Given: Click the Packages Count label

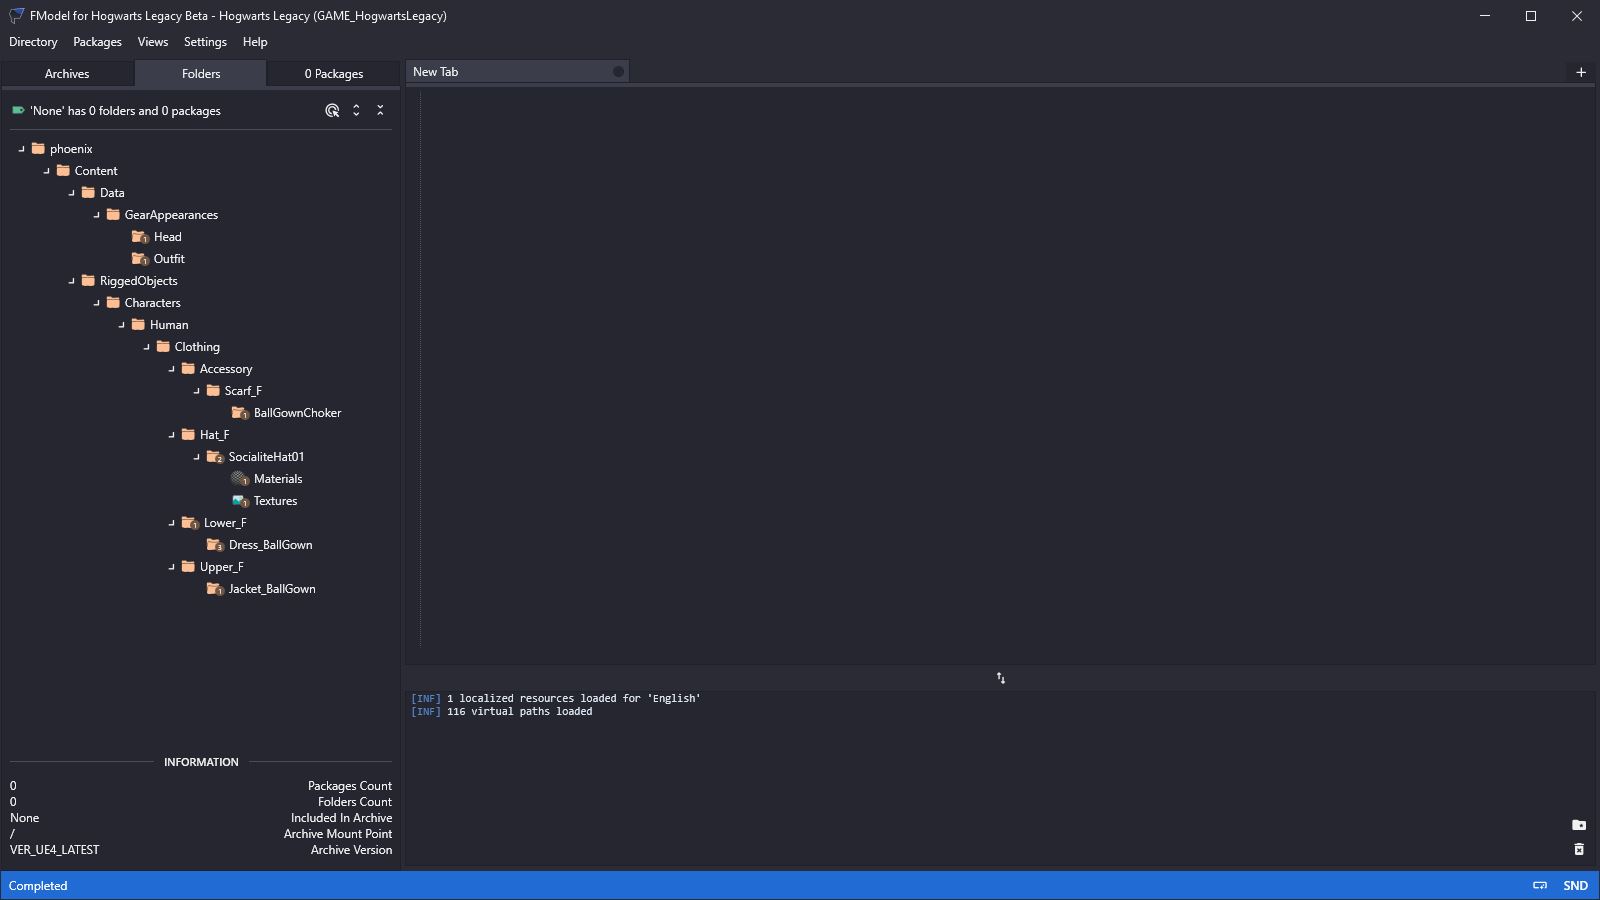Looking at the screenshot, I should 350,786.
